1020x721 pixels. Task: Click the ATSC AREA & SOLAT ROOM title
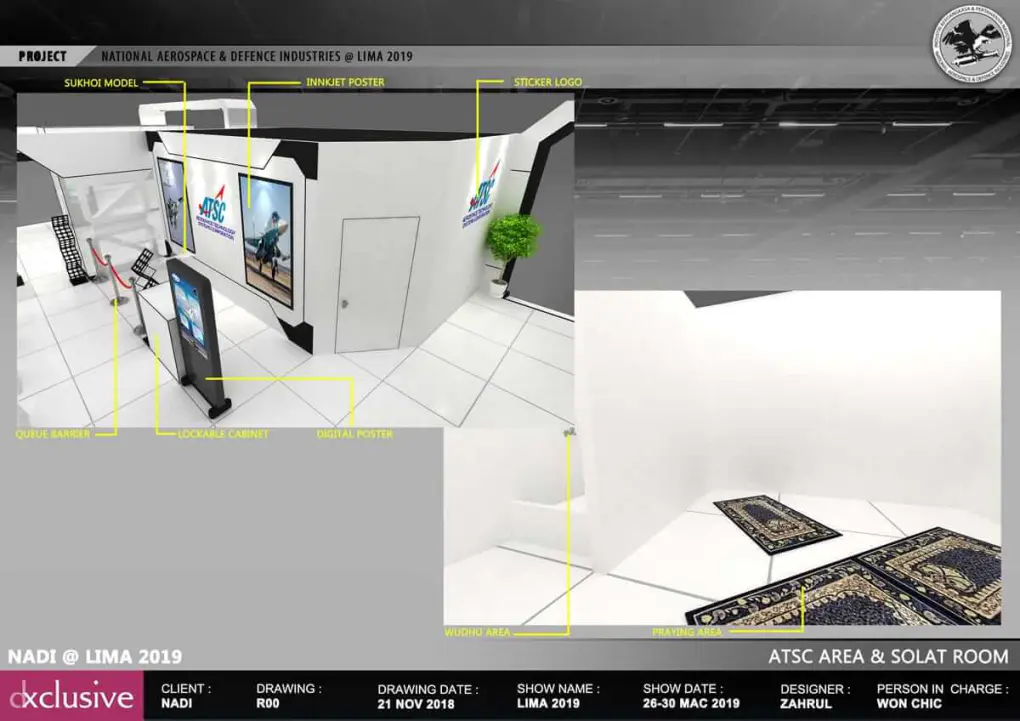tap(888, 657)
